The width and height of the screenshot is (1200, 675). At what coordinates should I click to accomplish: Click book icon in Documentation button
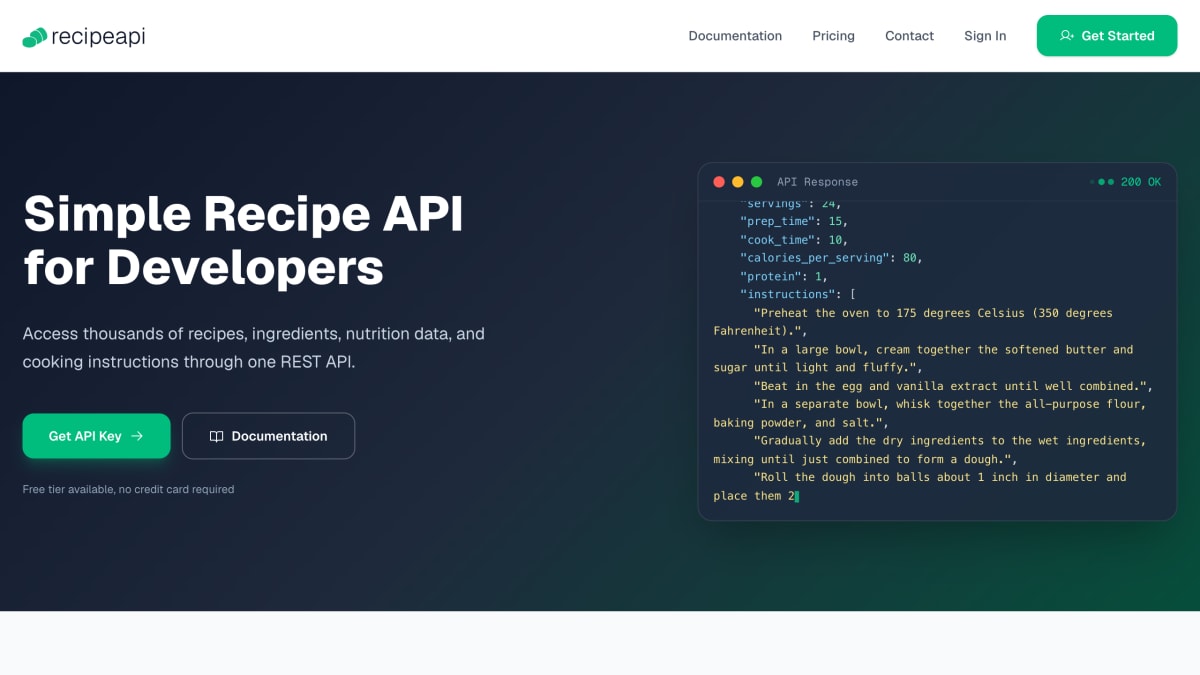tap(216, 436)
